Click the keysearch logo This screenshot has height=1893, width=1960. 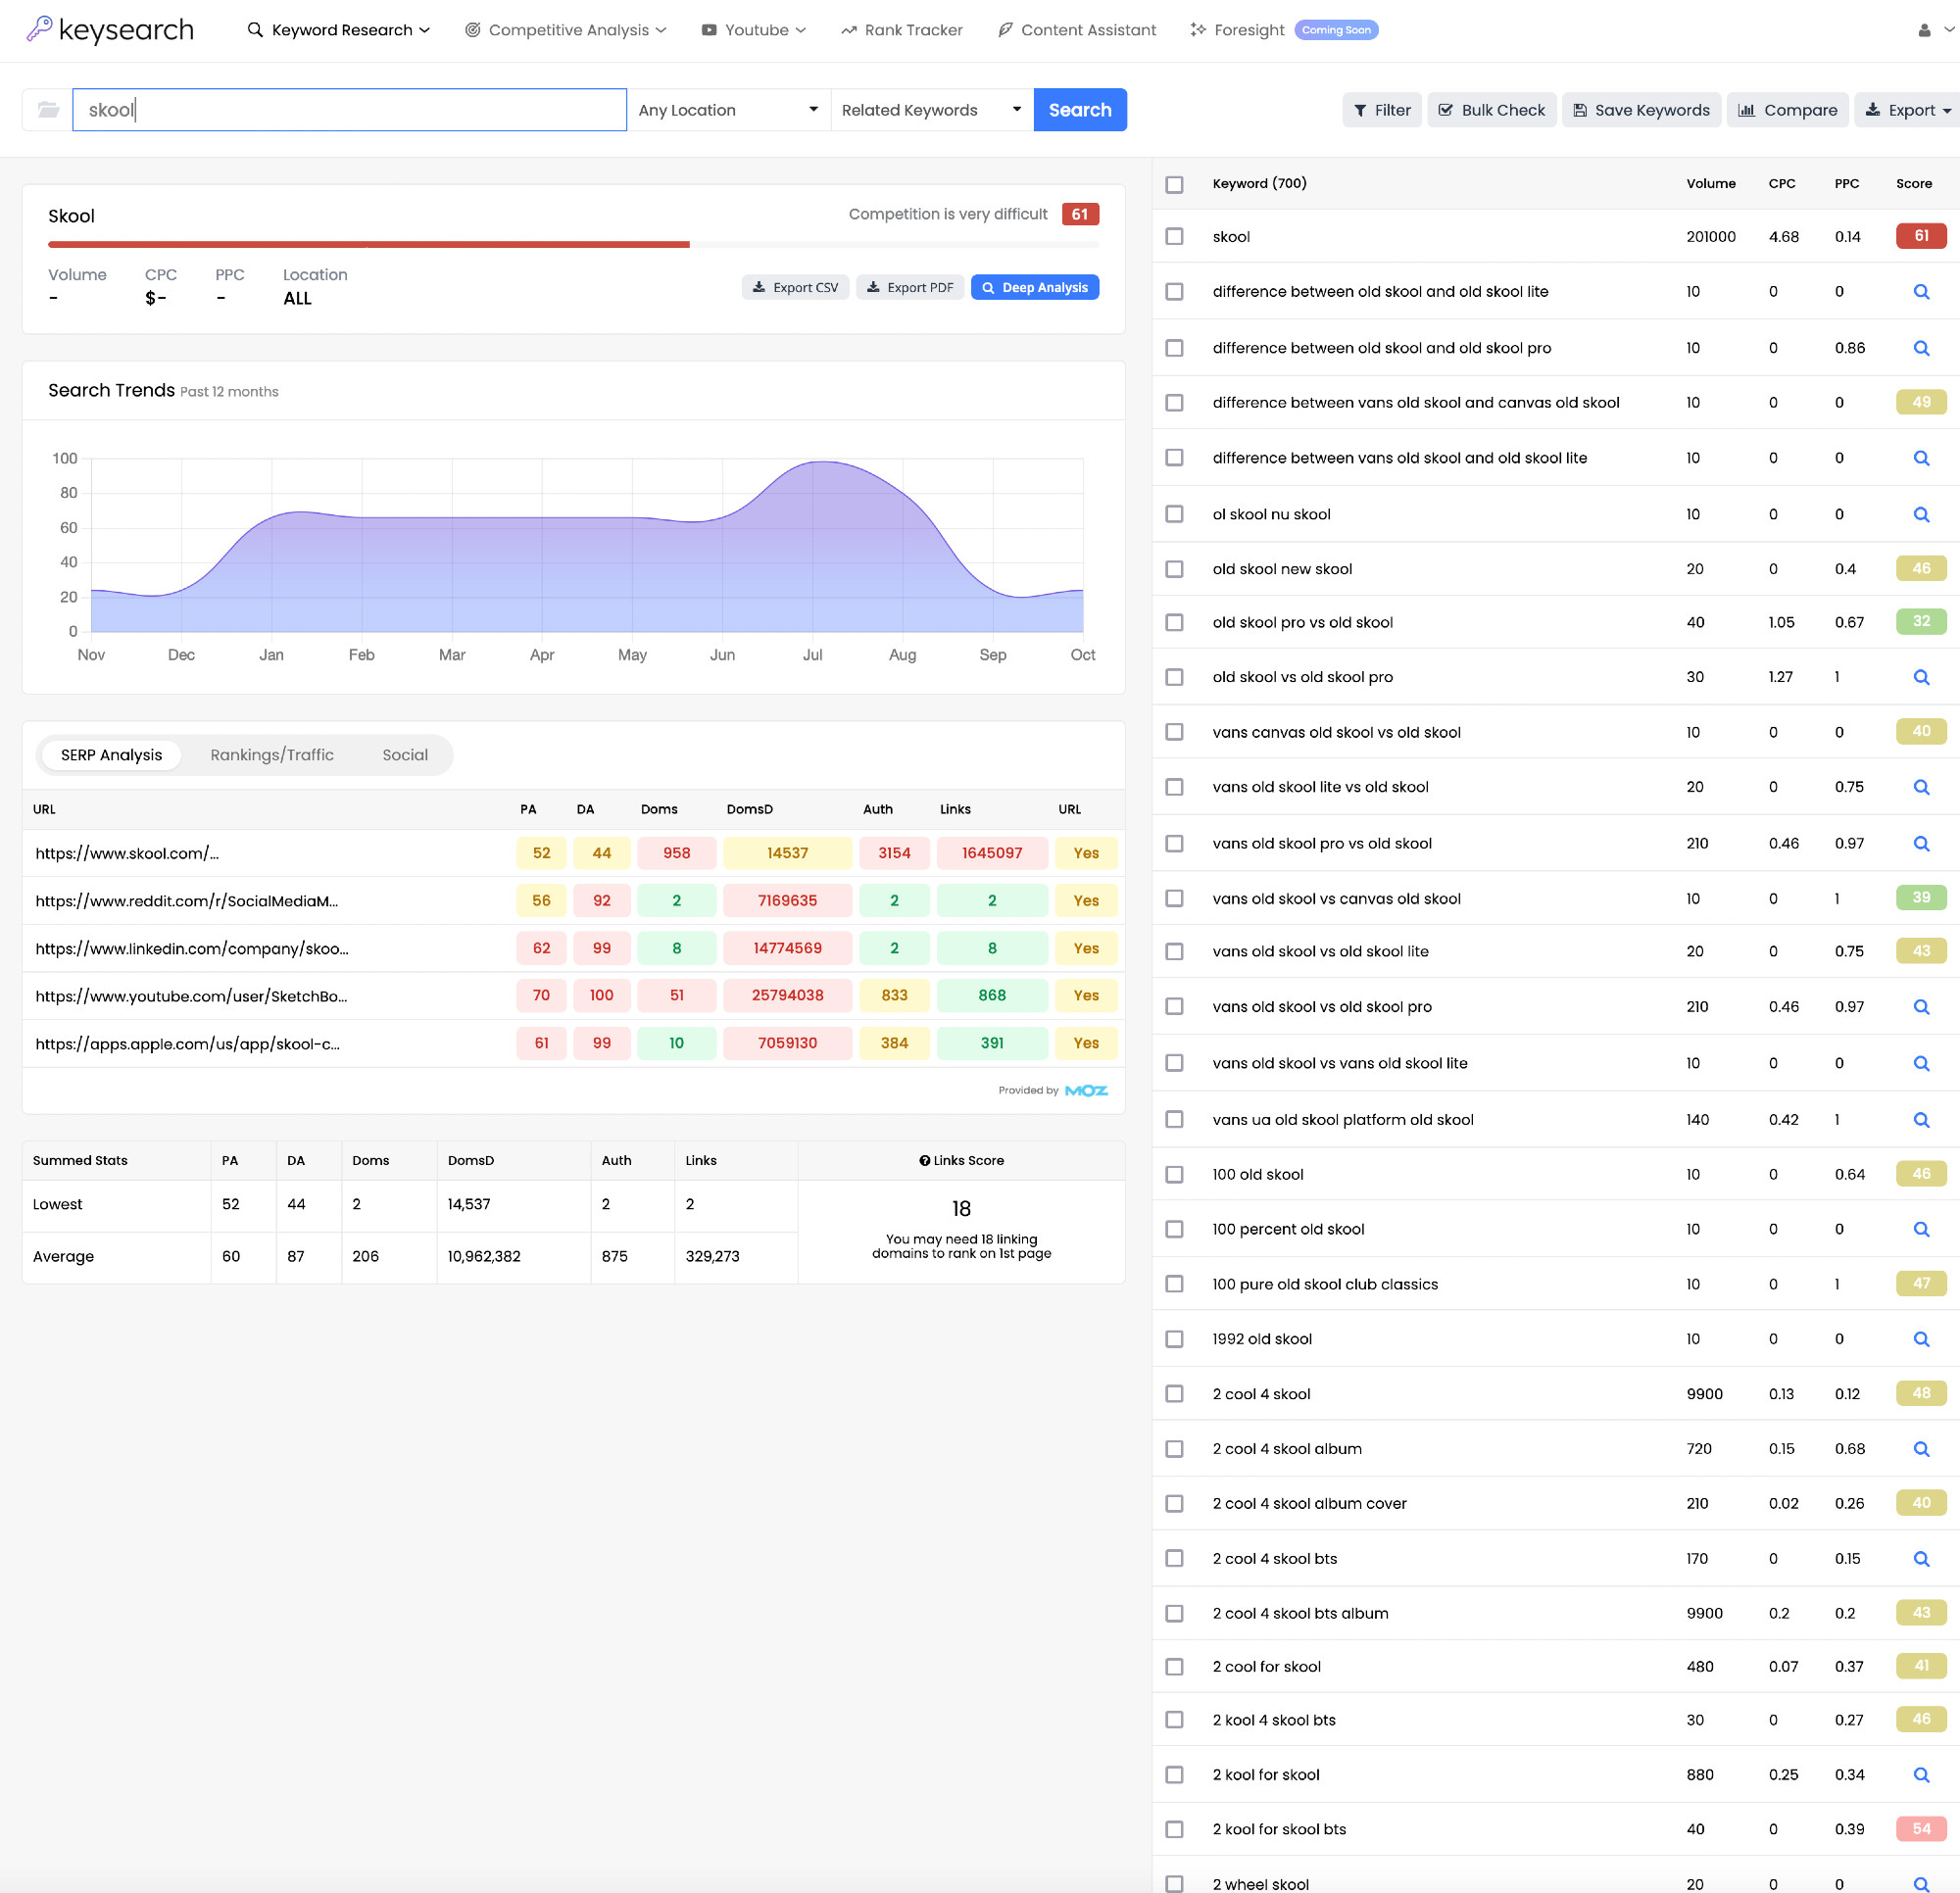click(x=110, y=30)
